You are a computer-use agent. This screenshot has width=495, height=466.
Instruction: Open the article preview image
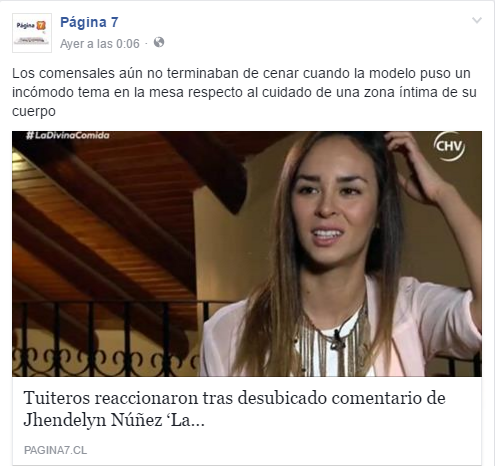coord(247,254)
